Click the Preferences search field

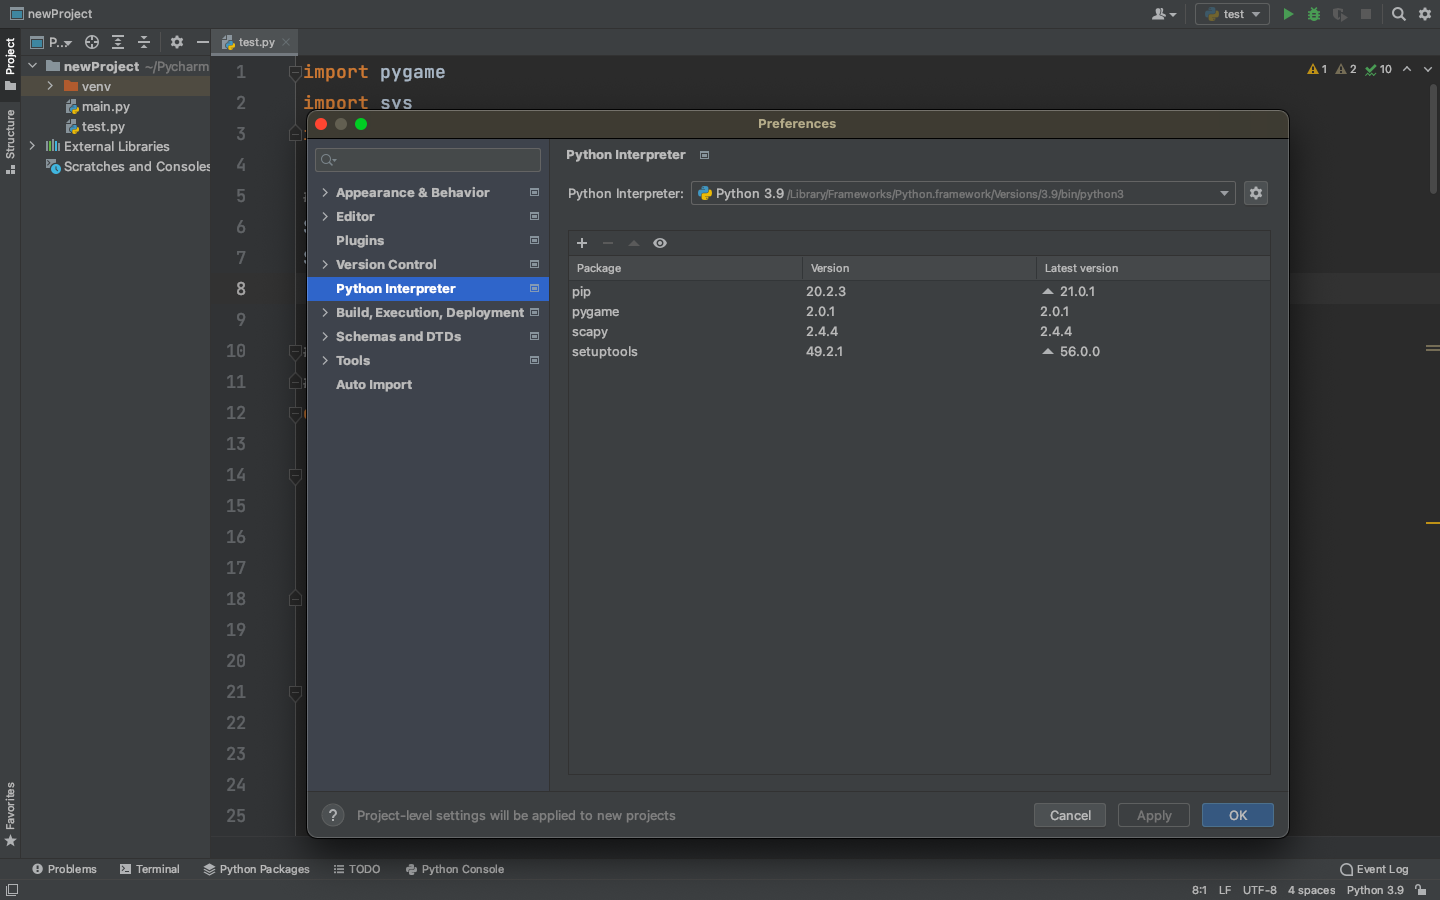(x=428, y=160)
